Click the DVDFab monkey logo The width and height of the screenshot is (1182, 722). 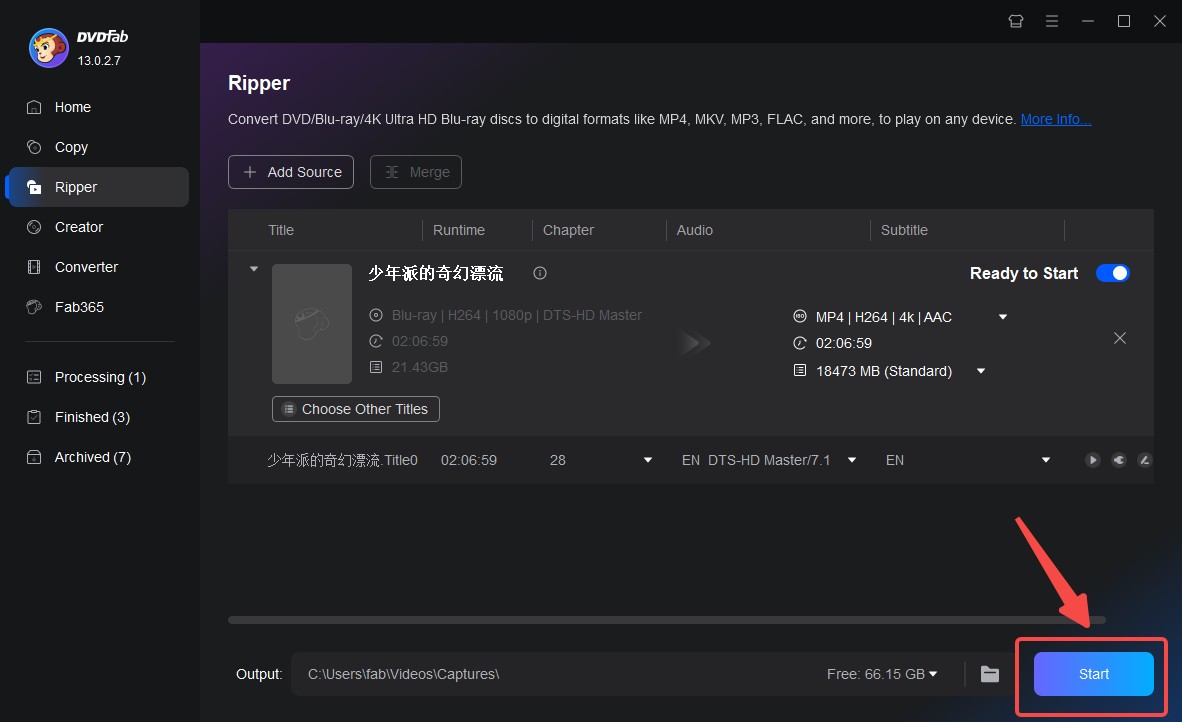(48, 48)
